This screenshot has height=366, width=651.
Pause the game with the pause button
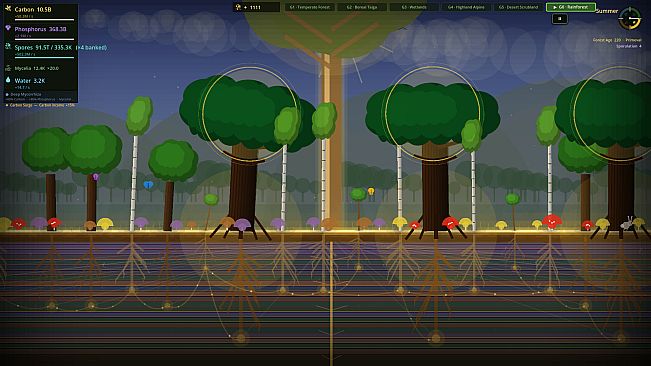(x=560, y=19)
